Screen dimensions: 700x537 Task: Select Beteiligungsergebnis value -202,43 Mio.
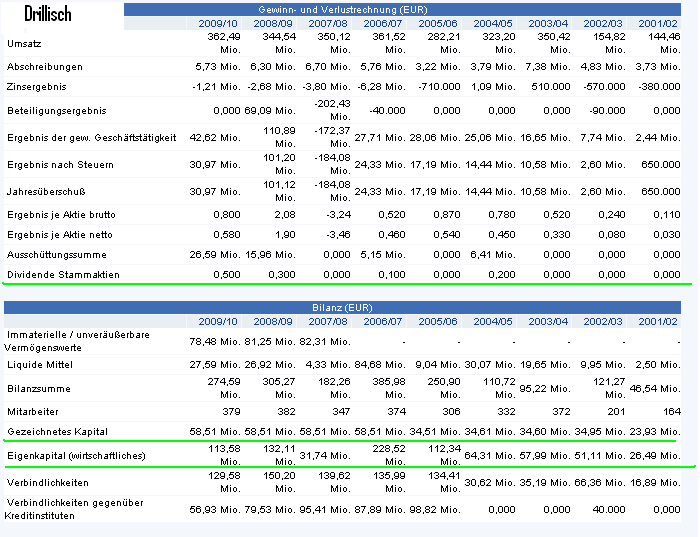(333, 110)
